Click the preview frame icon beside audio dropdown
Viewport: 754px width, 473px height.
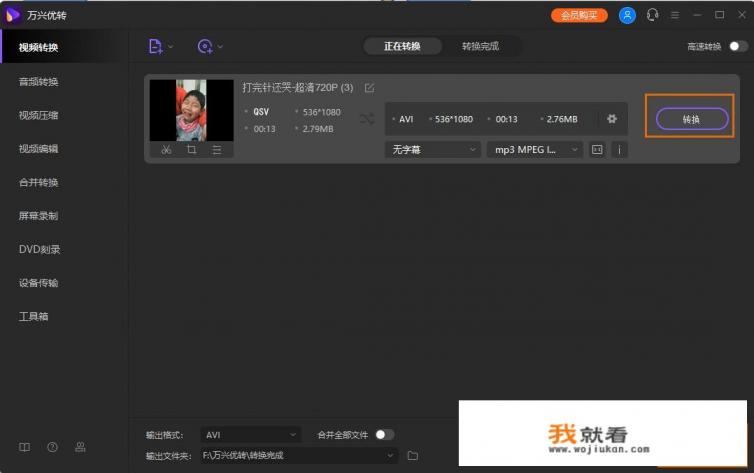[x=597, y=149]
